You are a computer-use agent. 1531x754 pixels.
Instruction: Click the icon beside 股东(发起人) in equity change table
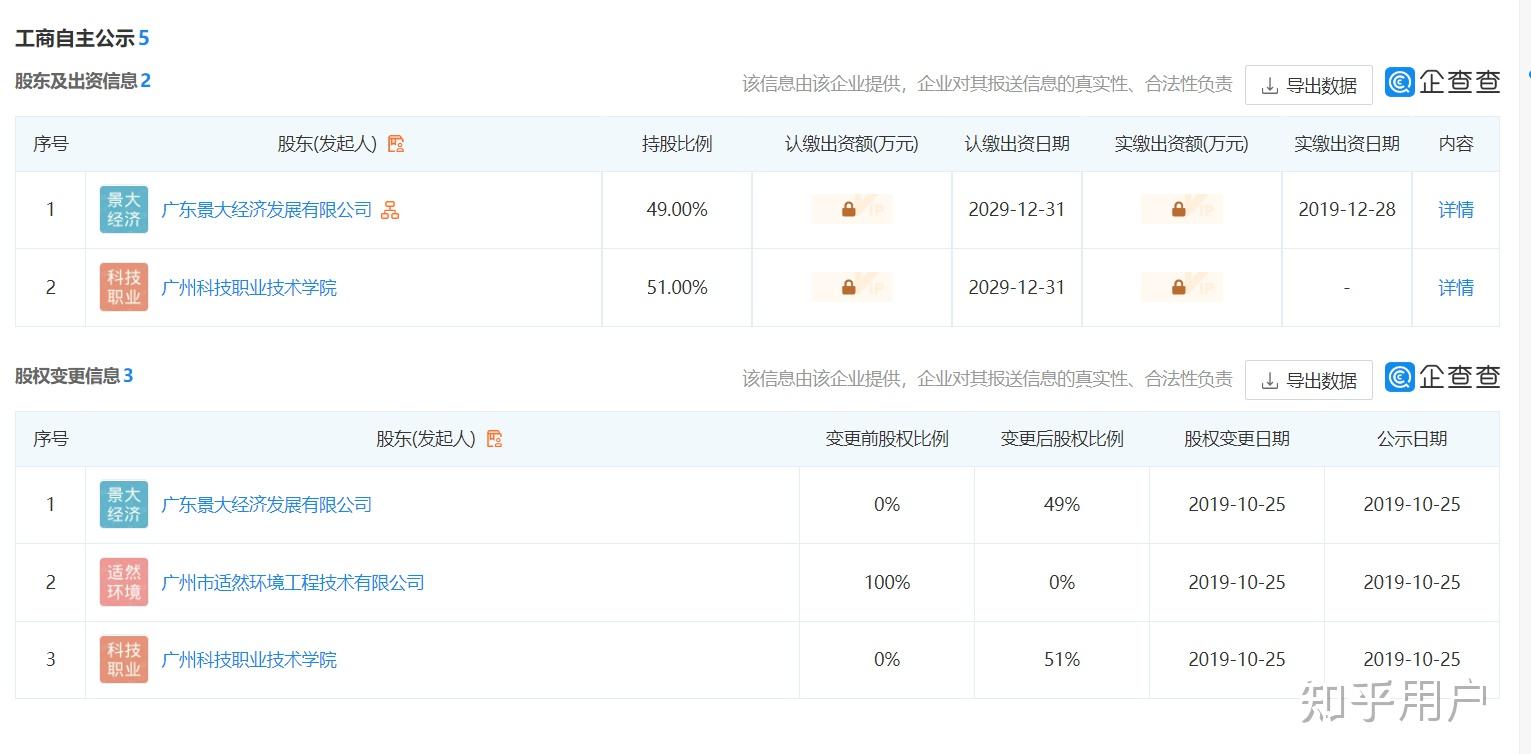494,439
